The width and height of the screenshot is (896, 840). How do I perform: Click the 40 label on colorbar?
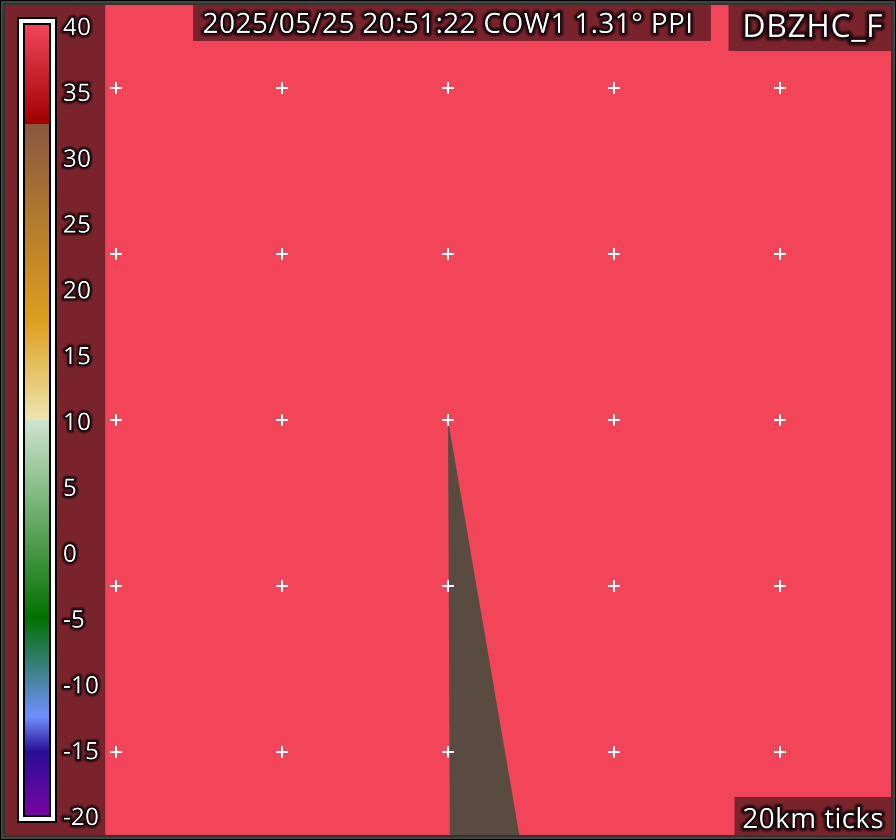coord(77,27)
